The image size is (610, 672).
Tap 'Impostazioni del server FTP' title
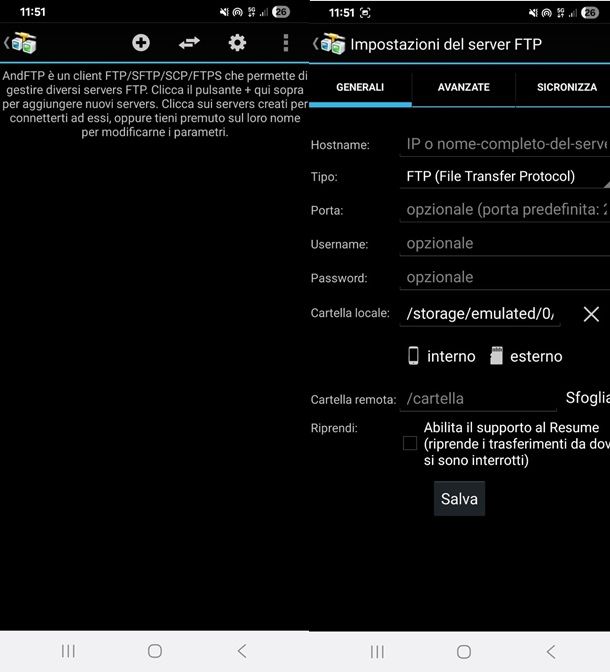coord(446,44)
